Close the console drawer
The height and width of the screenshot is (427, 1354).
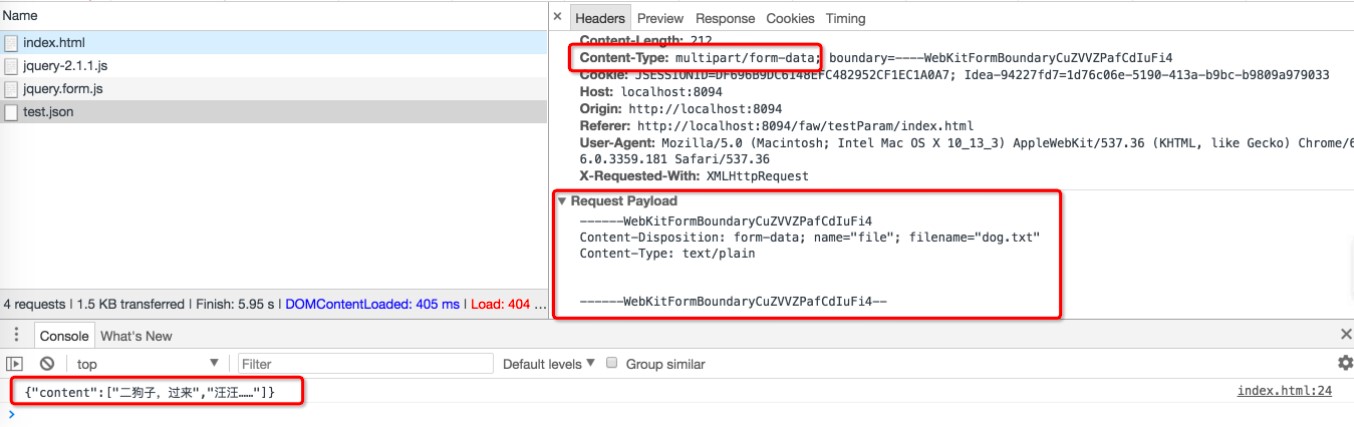tap(1345, 334)
